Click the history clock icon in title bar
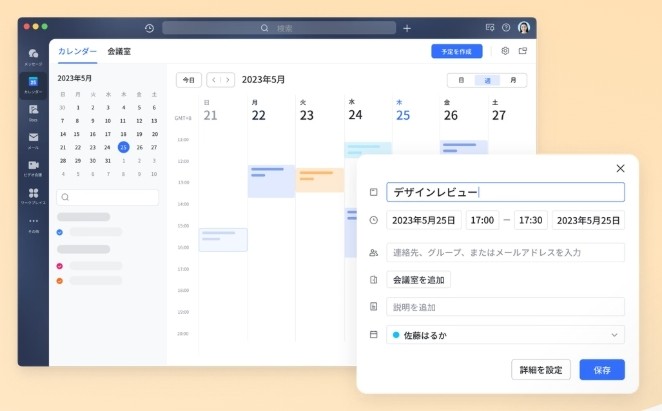Image resolution: width=662 pixels, height=411 pixels. [149, 28]
